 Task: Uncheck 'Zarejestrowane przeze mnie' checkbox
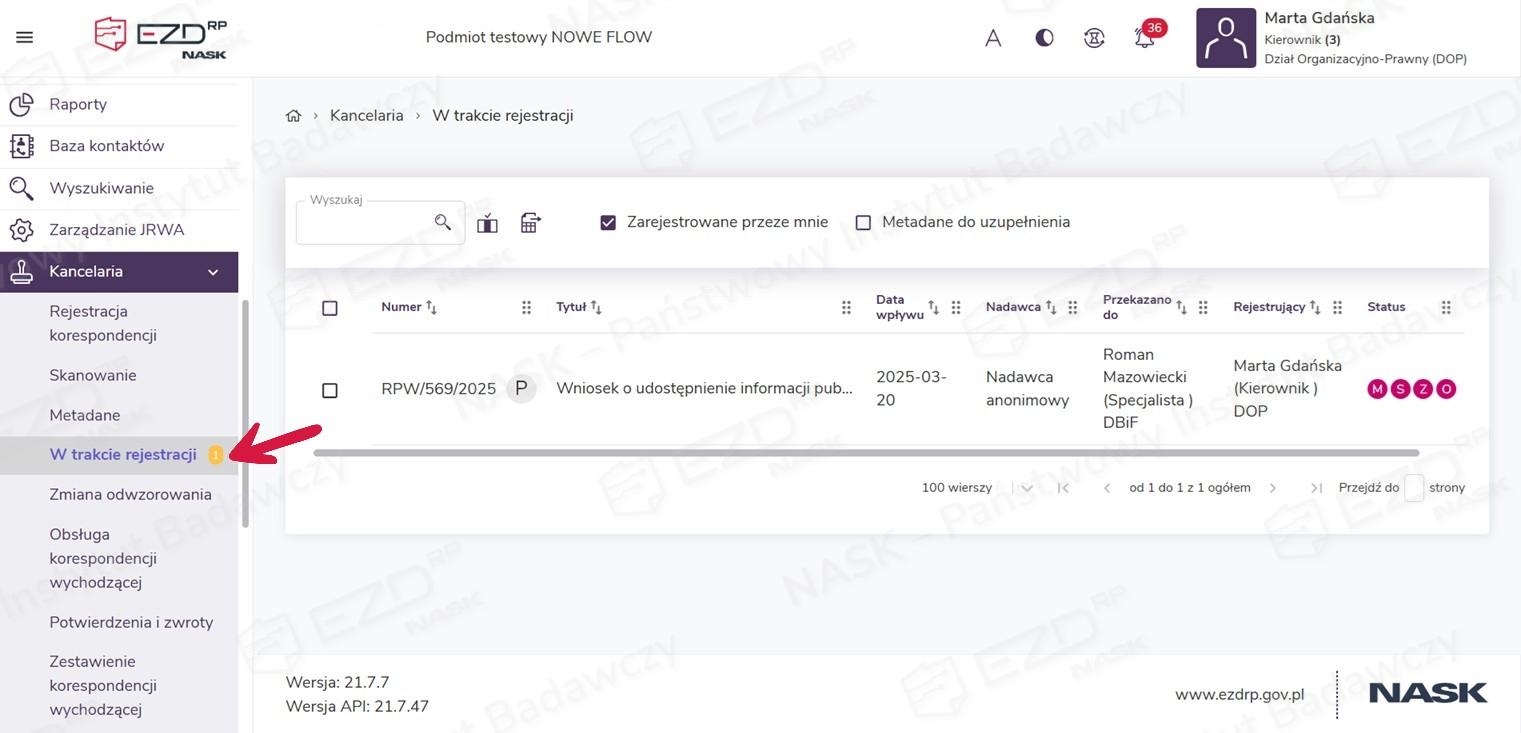coord(608,222)
